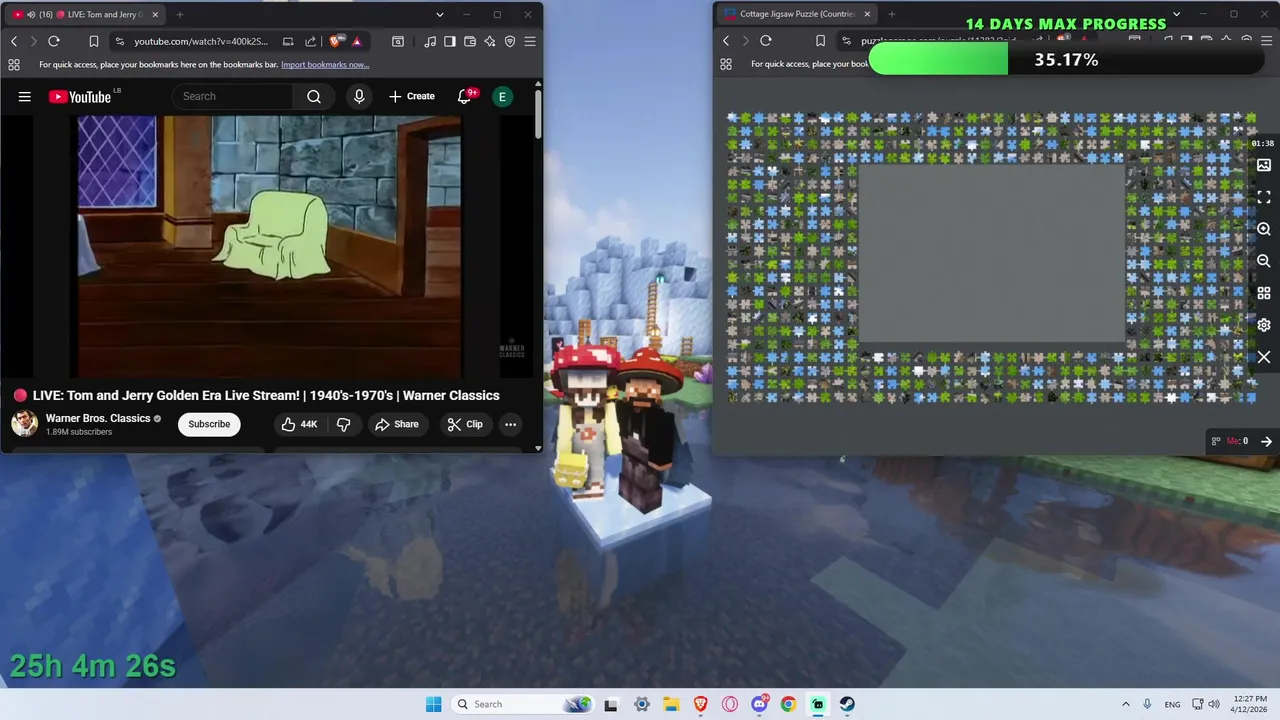Screen dimensions: 1280x720
Task: Open a new tab in the puzzle window
Action: [892, 14]
